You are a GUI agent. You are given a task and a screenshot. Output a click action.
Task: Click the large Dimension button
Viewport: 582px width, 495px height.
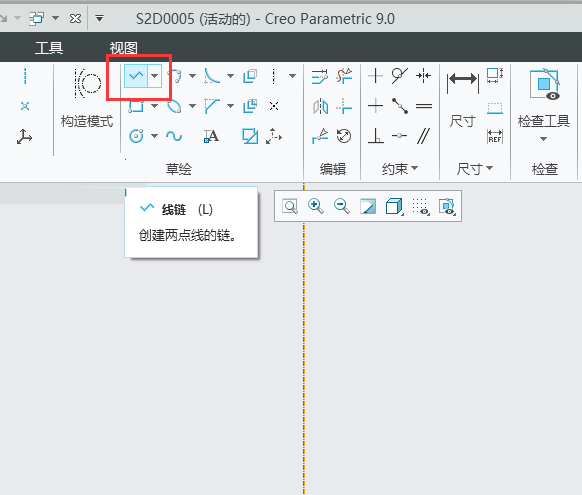click(463, 99)
